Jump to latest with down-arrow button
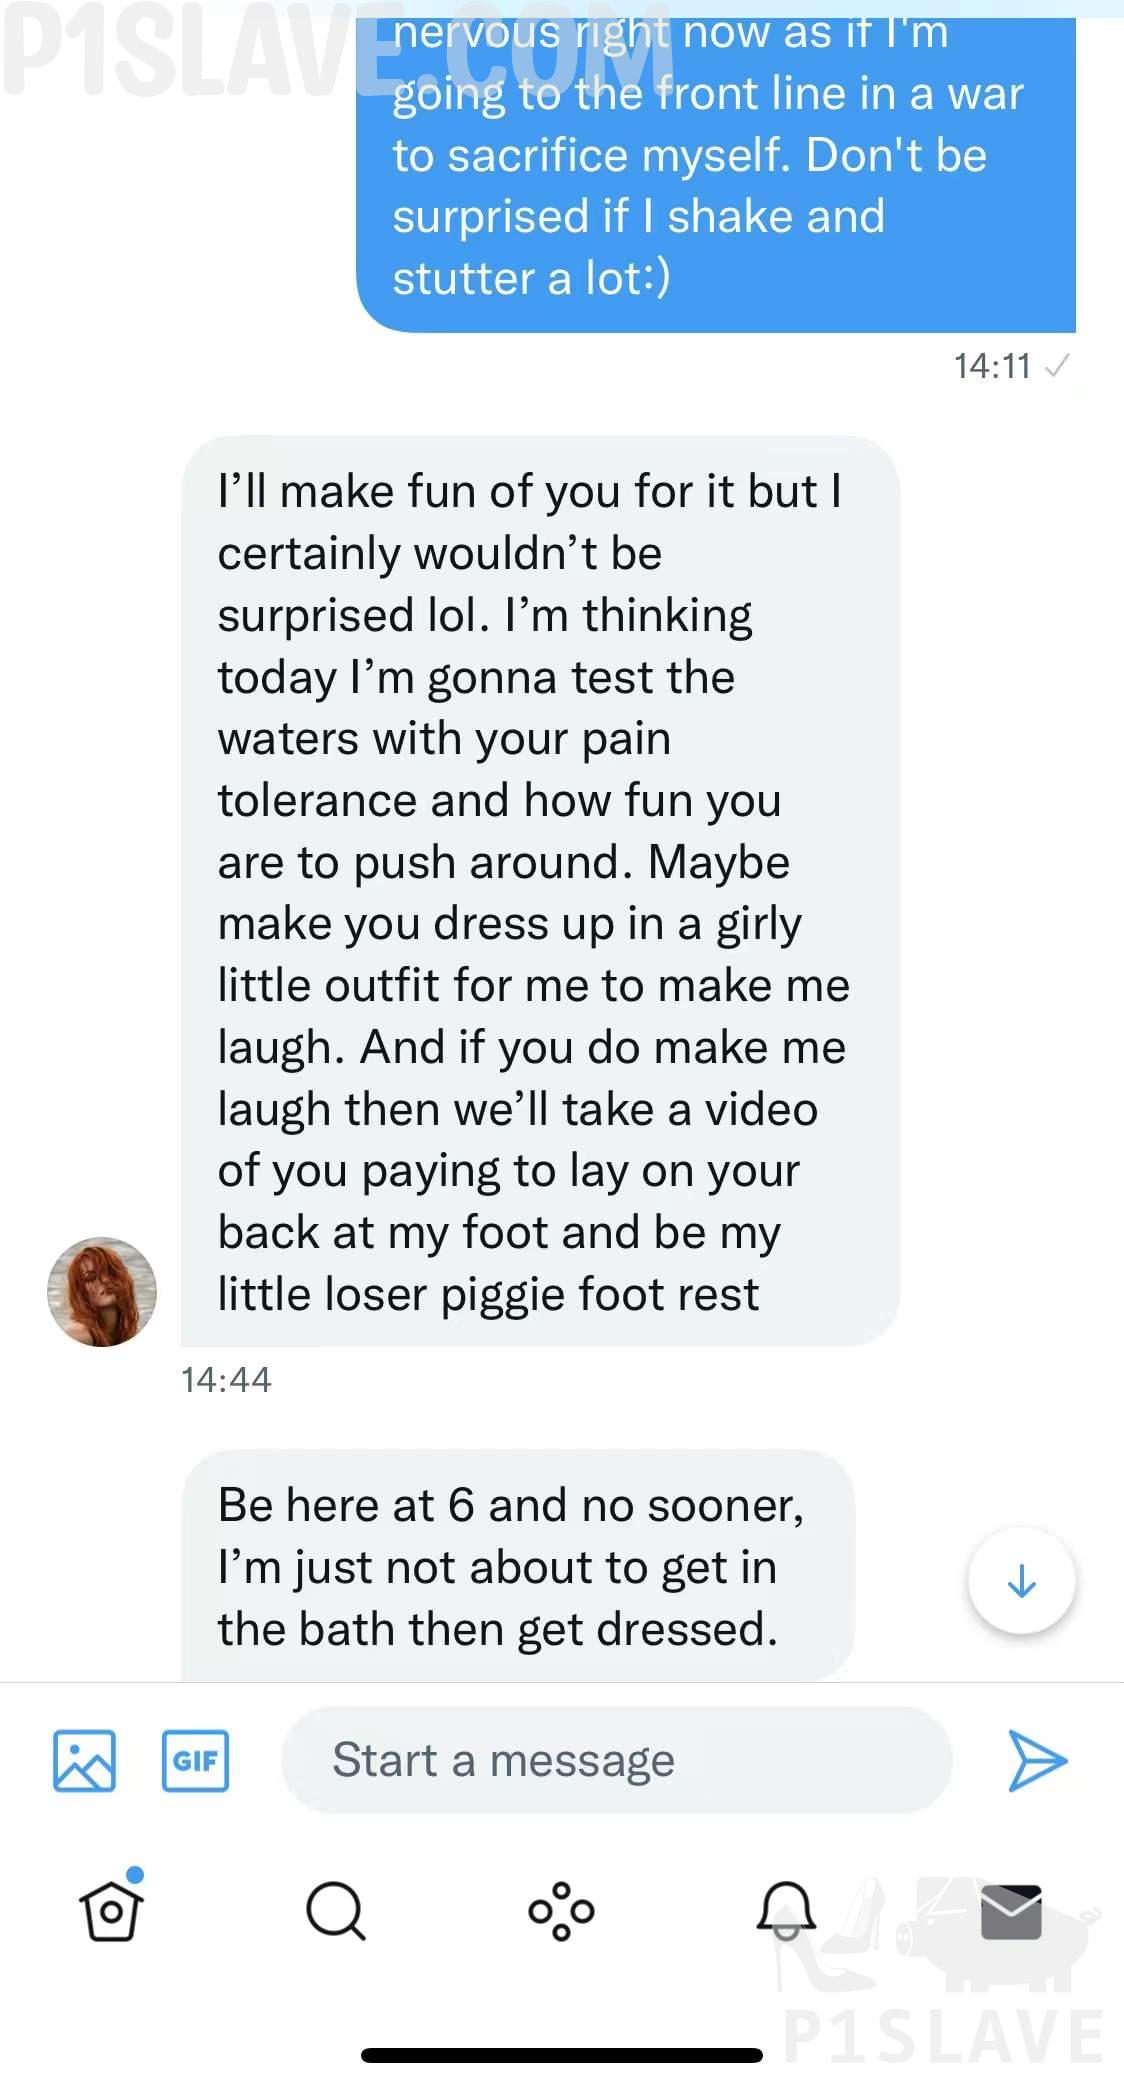The width and height of the screenshot is (1124, 2085). 1021,1581
